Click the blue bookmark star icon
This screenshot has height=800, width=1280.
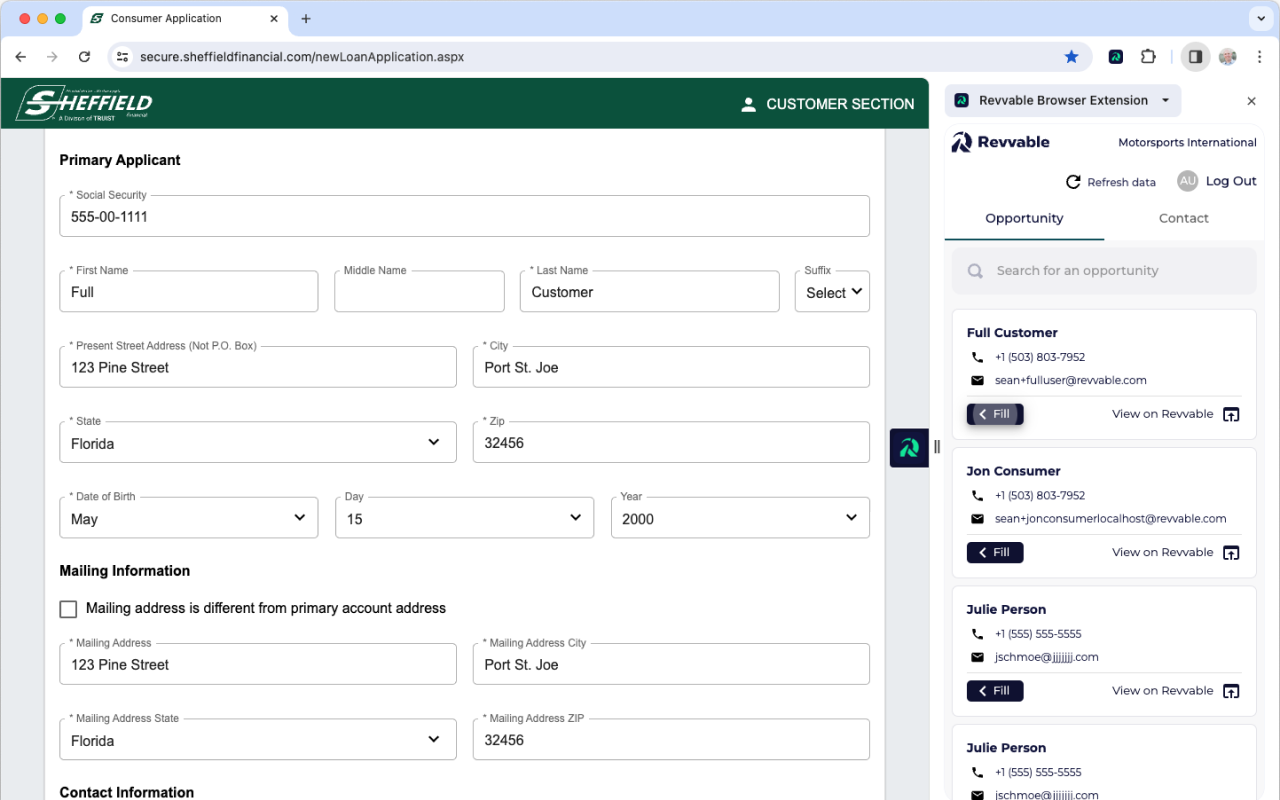pos(1071,57)
